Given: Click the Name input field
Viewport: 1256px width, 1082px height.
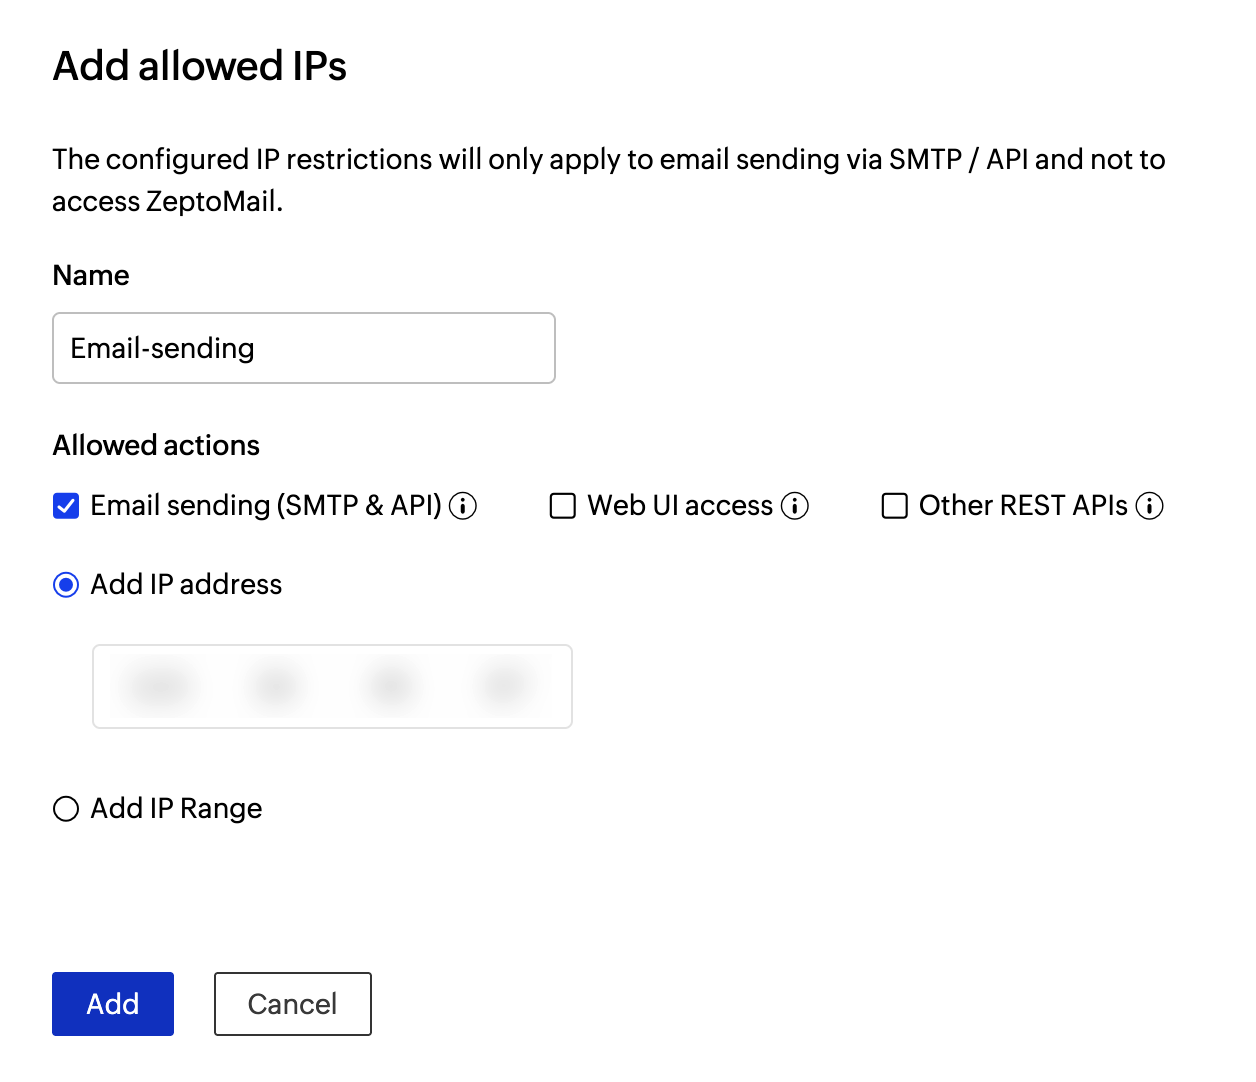Looking at the screenshot, I should (303, 348).
